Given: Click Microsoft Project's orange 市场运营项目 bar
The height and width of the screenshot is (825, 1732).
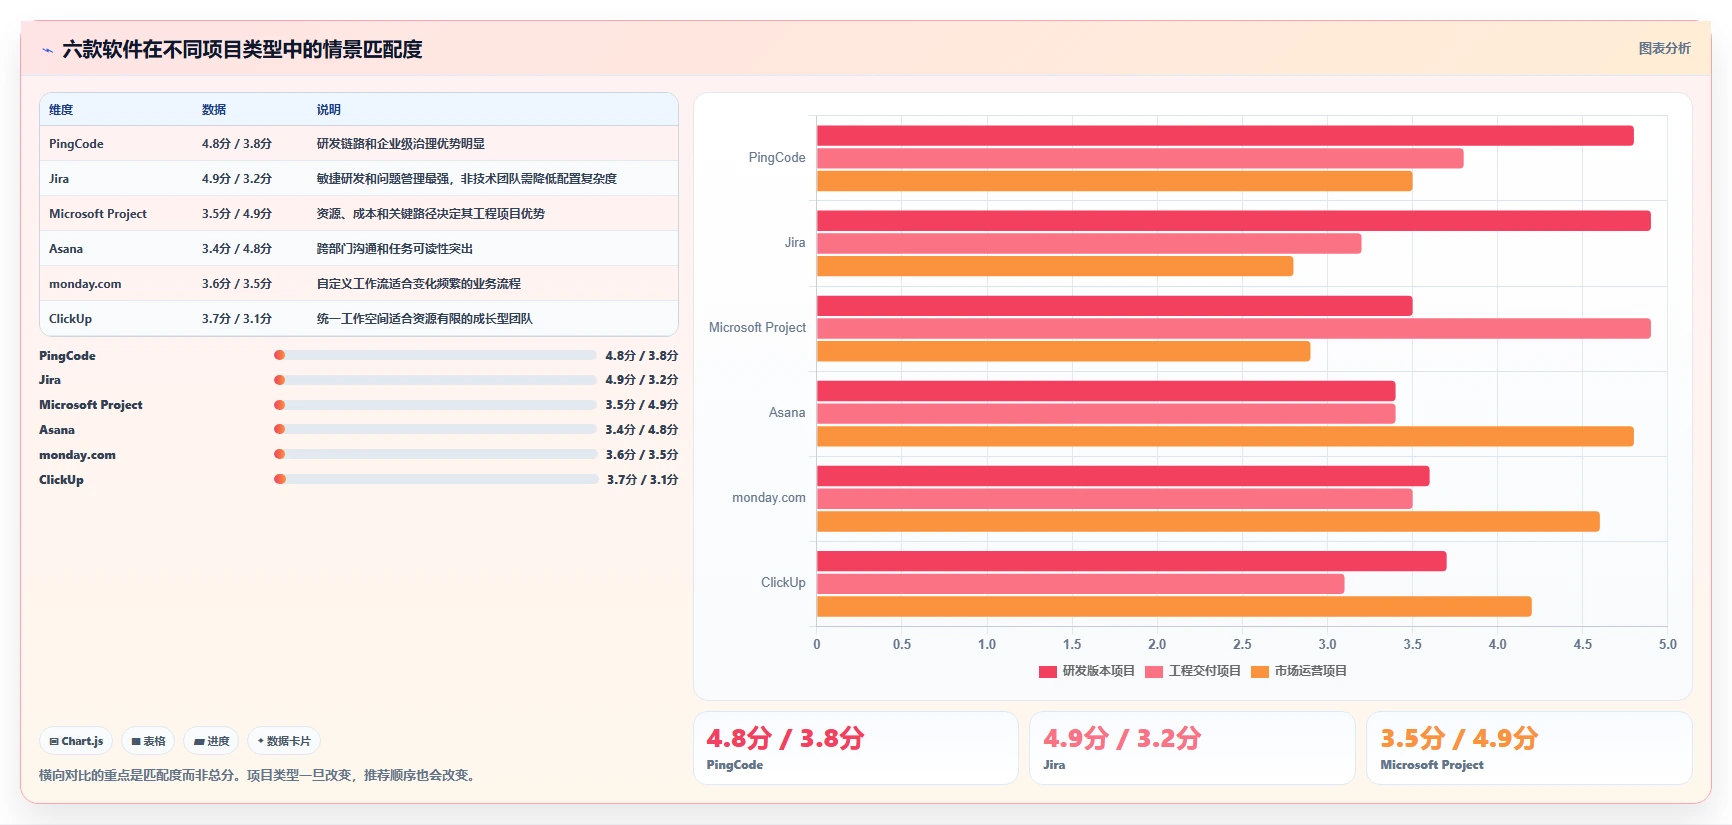Looking at the screenshot, I should pos(1064,351).
